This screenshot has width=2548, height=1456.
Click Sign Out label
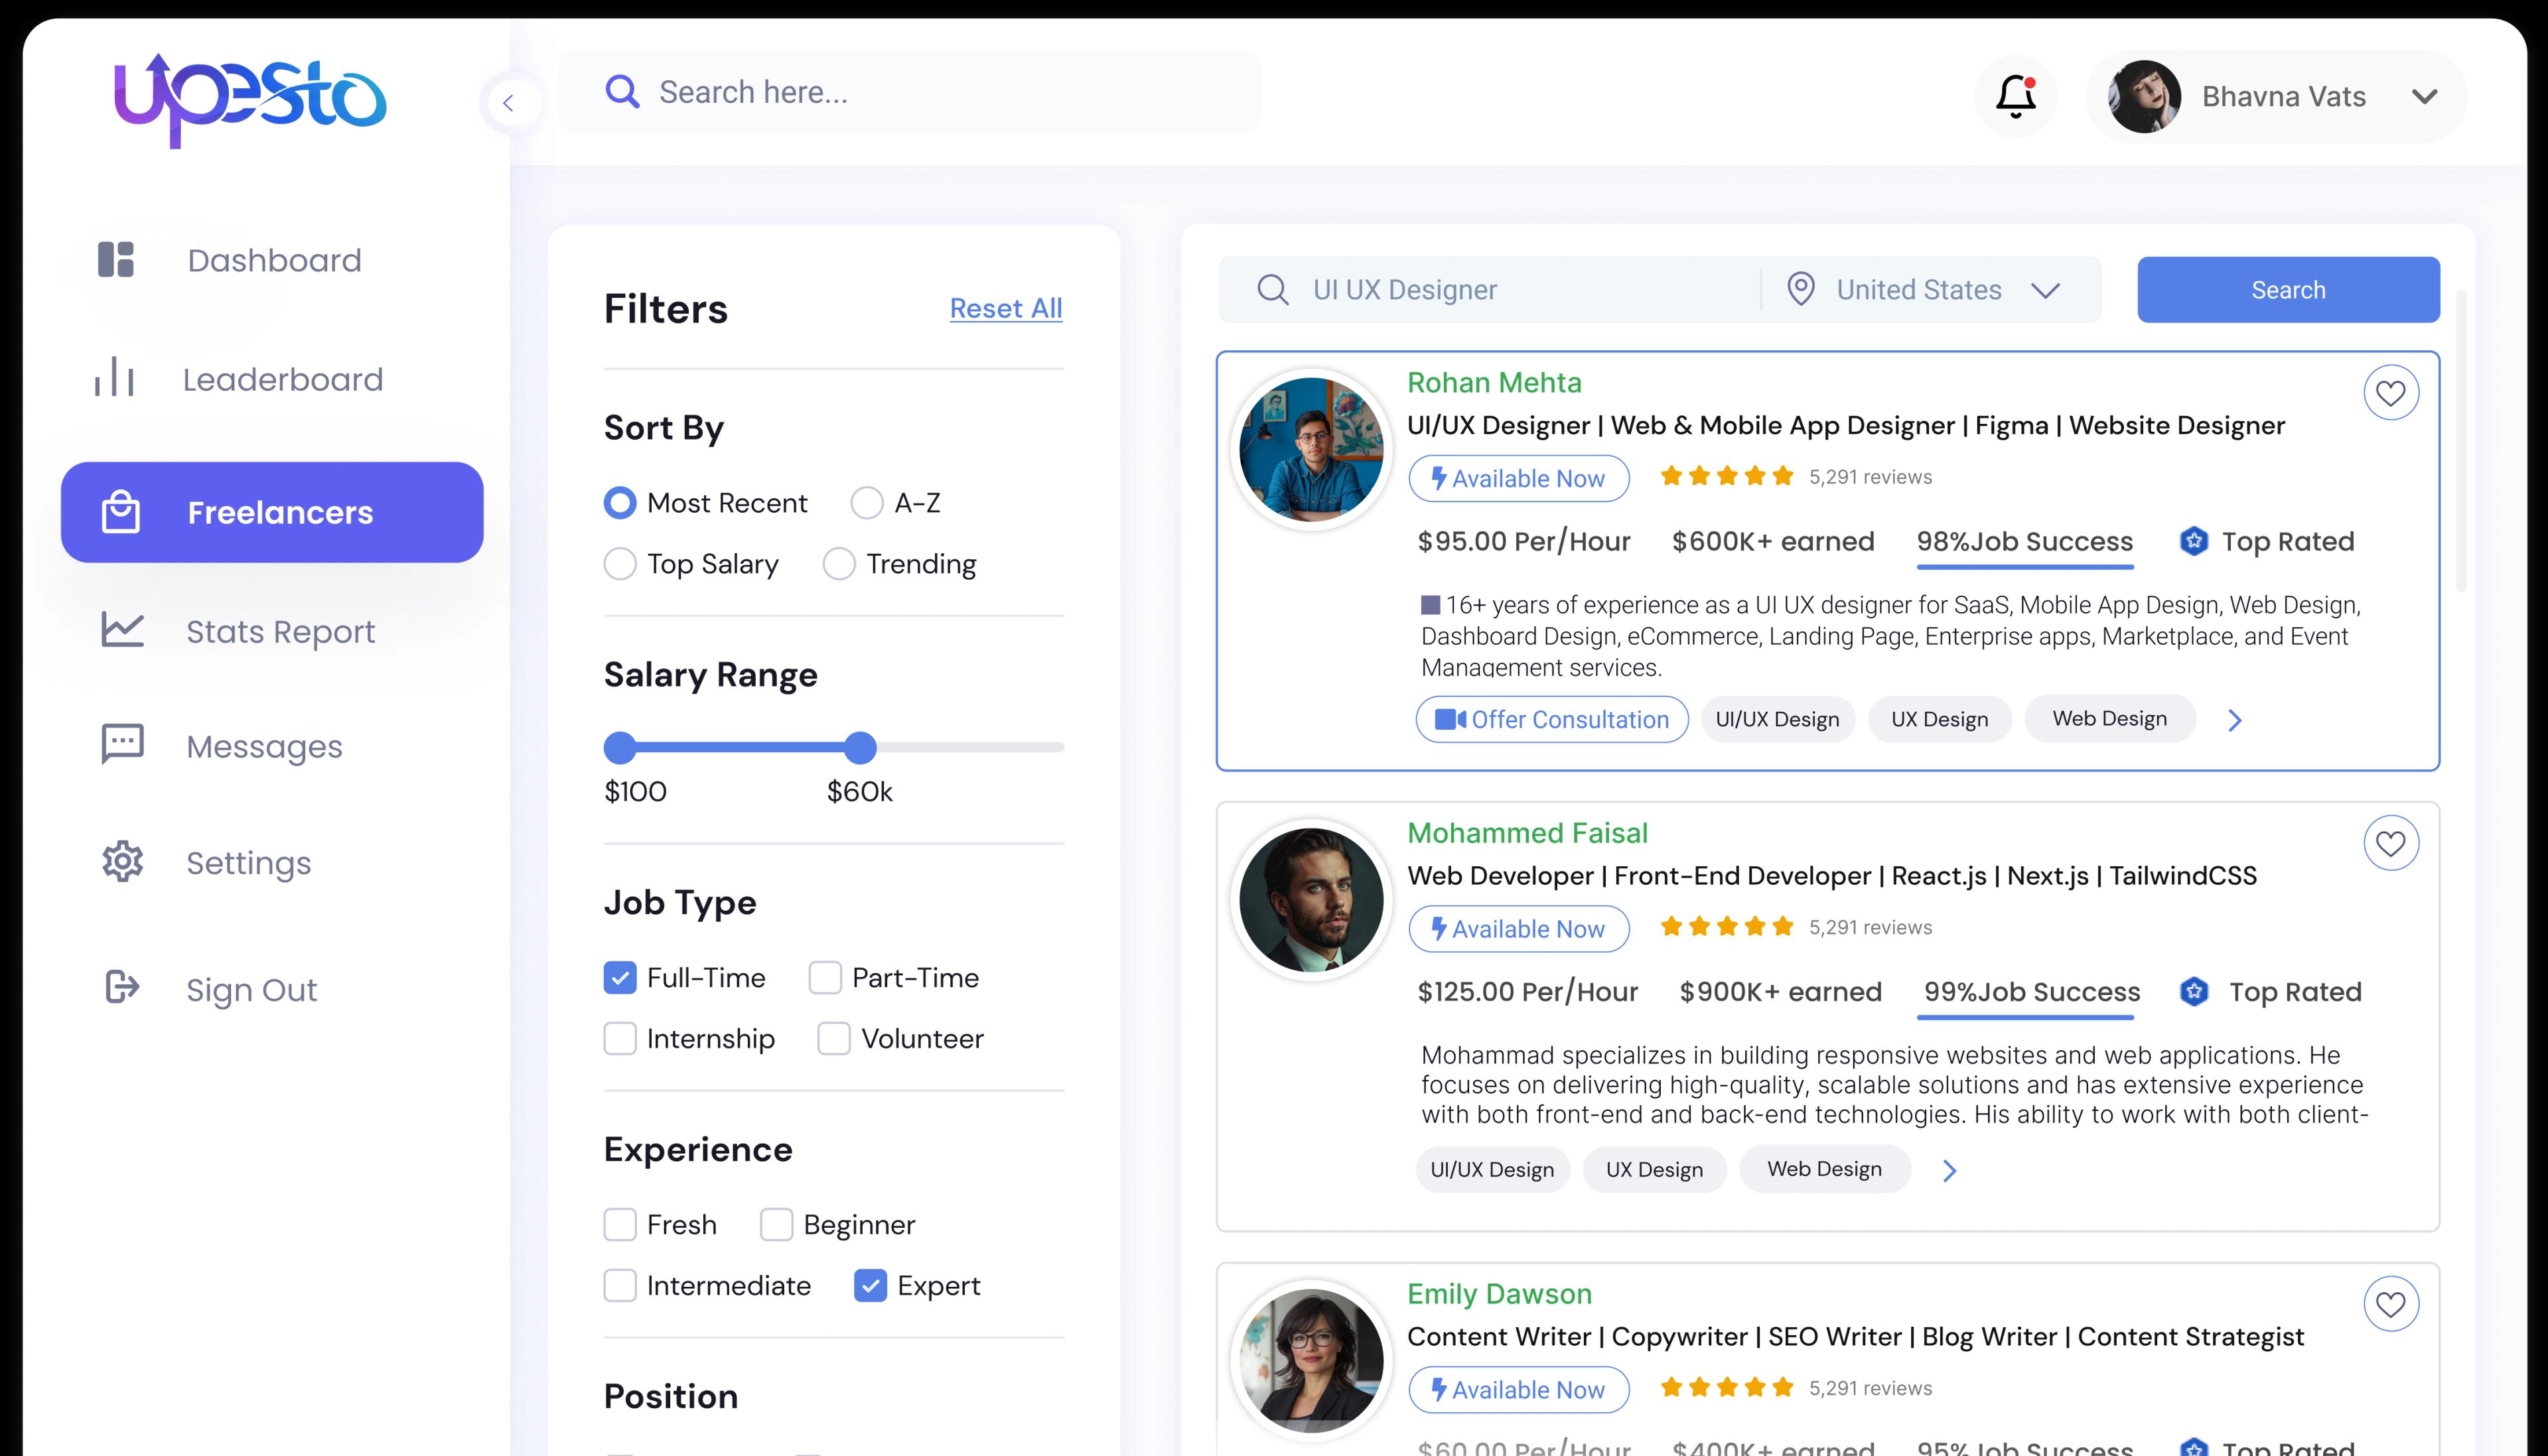click(x=251, y=990)
